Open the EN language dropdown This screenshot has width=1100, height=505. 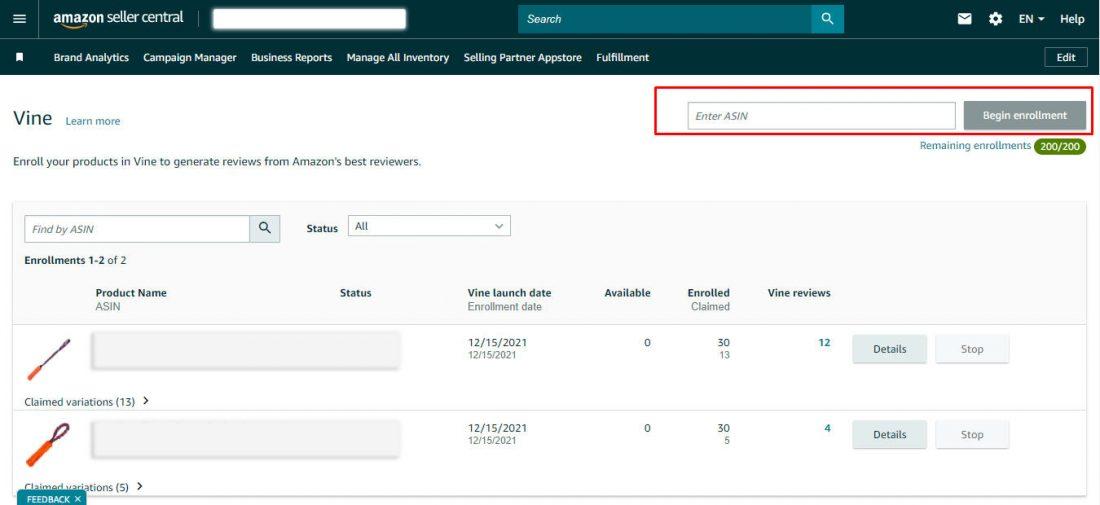click(1032, 19)
